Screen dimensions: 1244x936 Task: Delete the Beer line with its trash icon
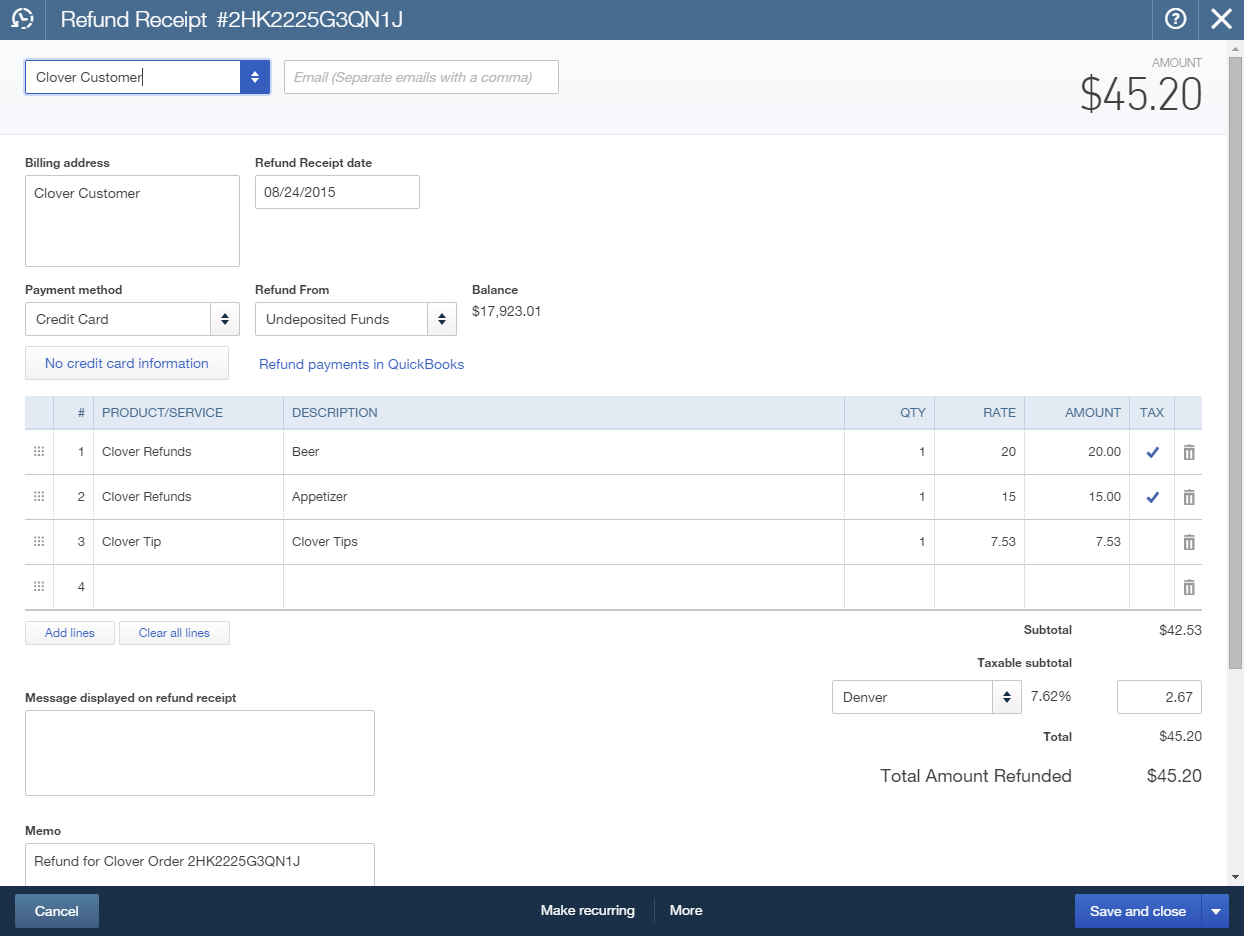(1188, 452)
